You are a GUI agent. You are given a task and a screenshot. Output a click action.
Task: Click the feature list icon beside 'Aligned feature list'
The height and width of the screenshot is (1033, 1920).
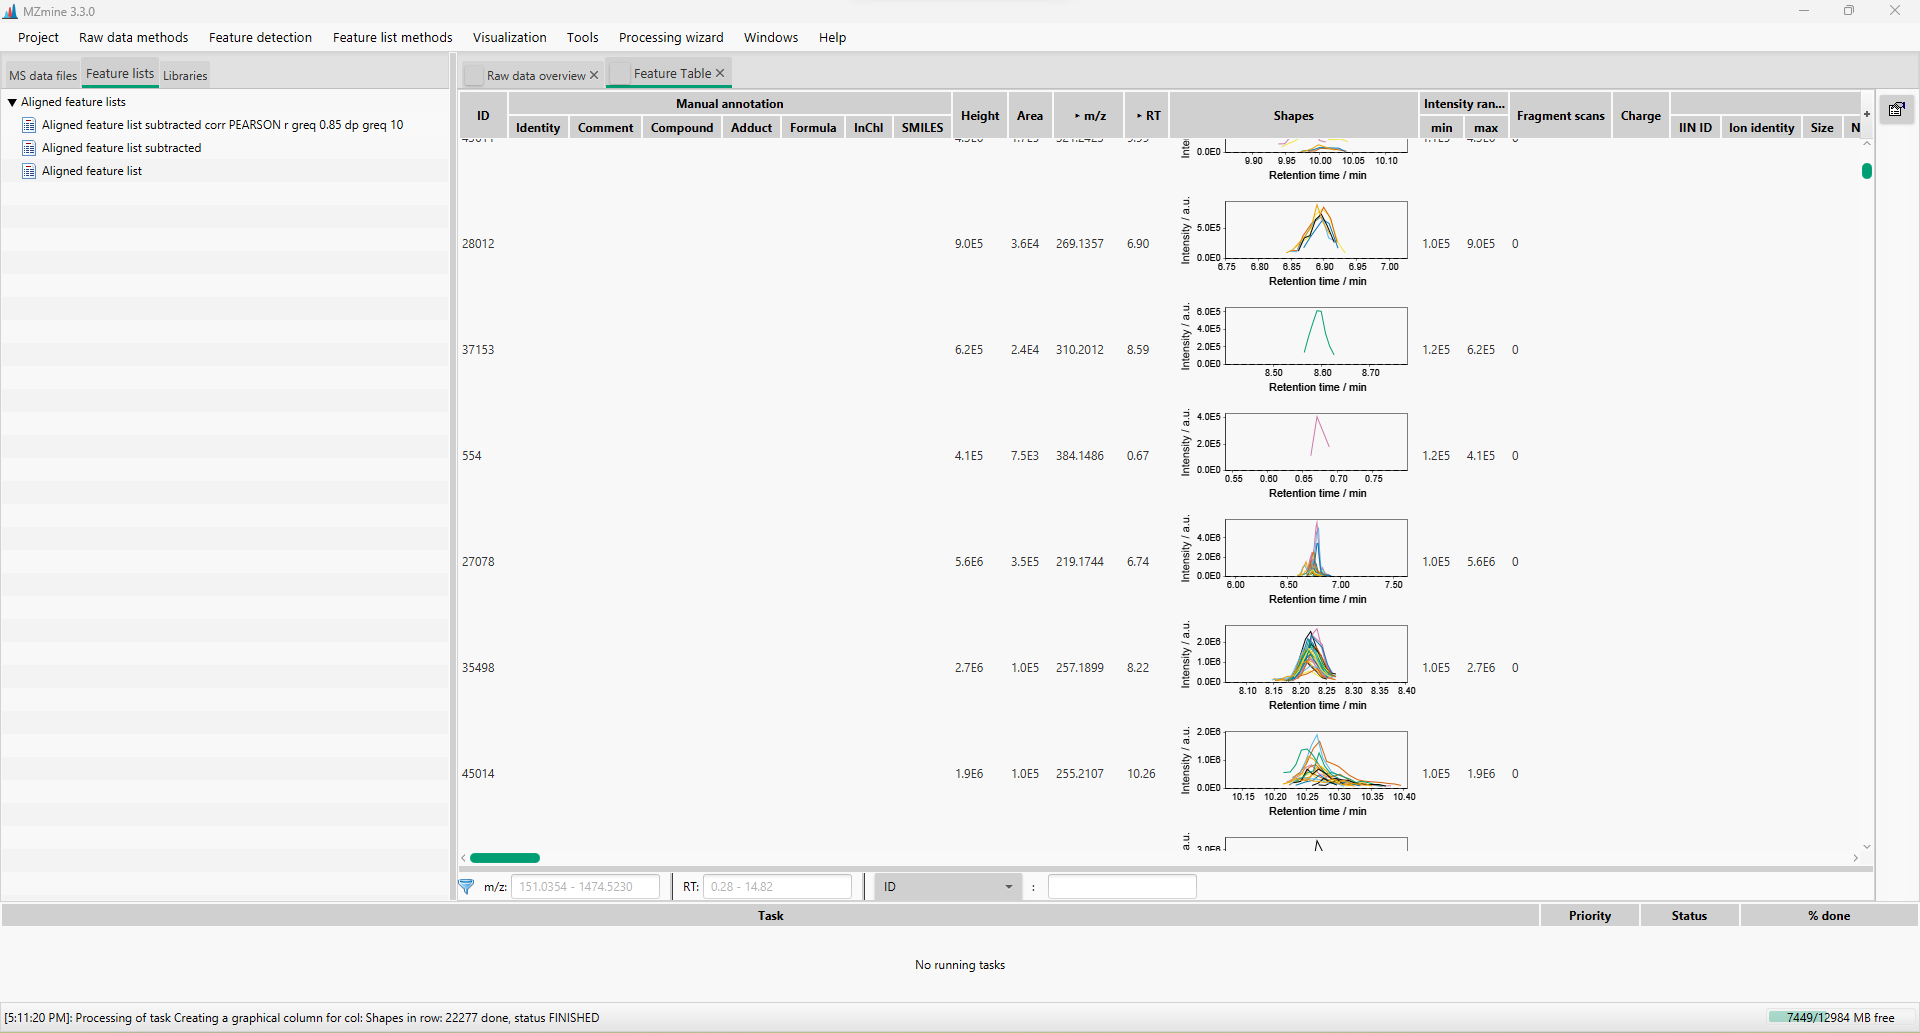pyautogui.click(x=29, y=170)
